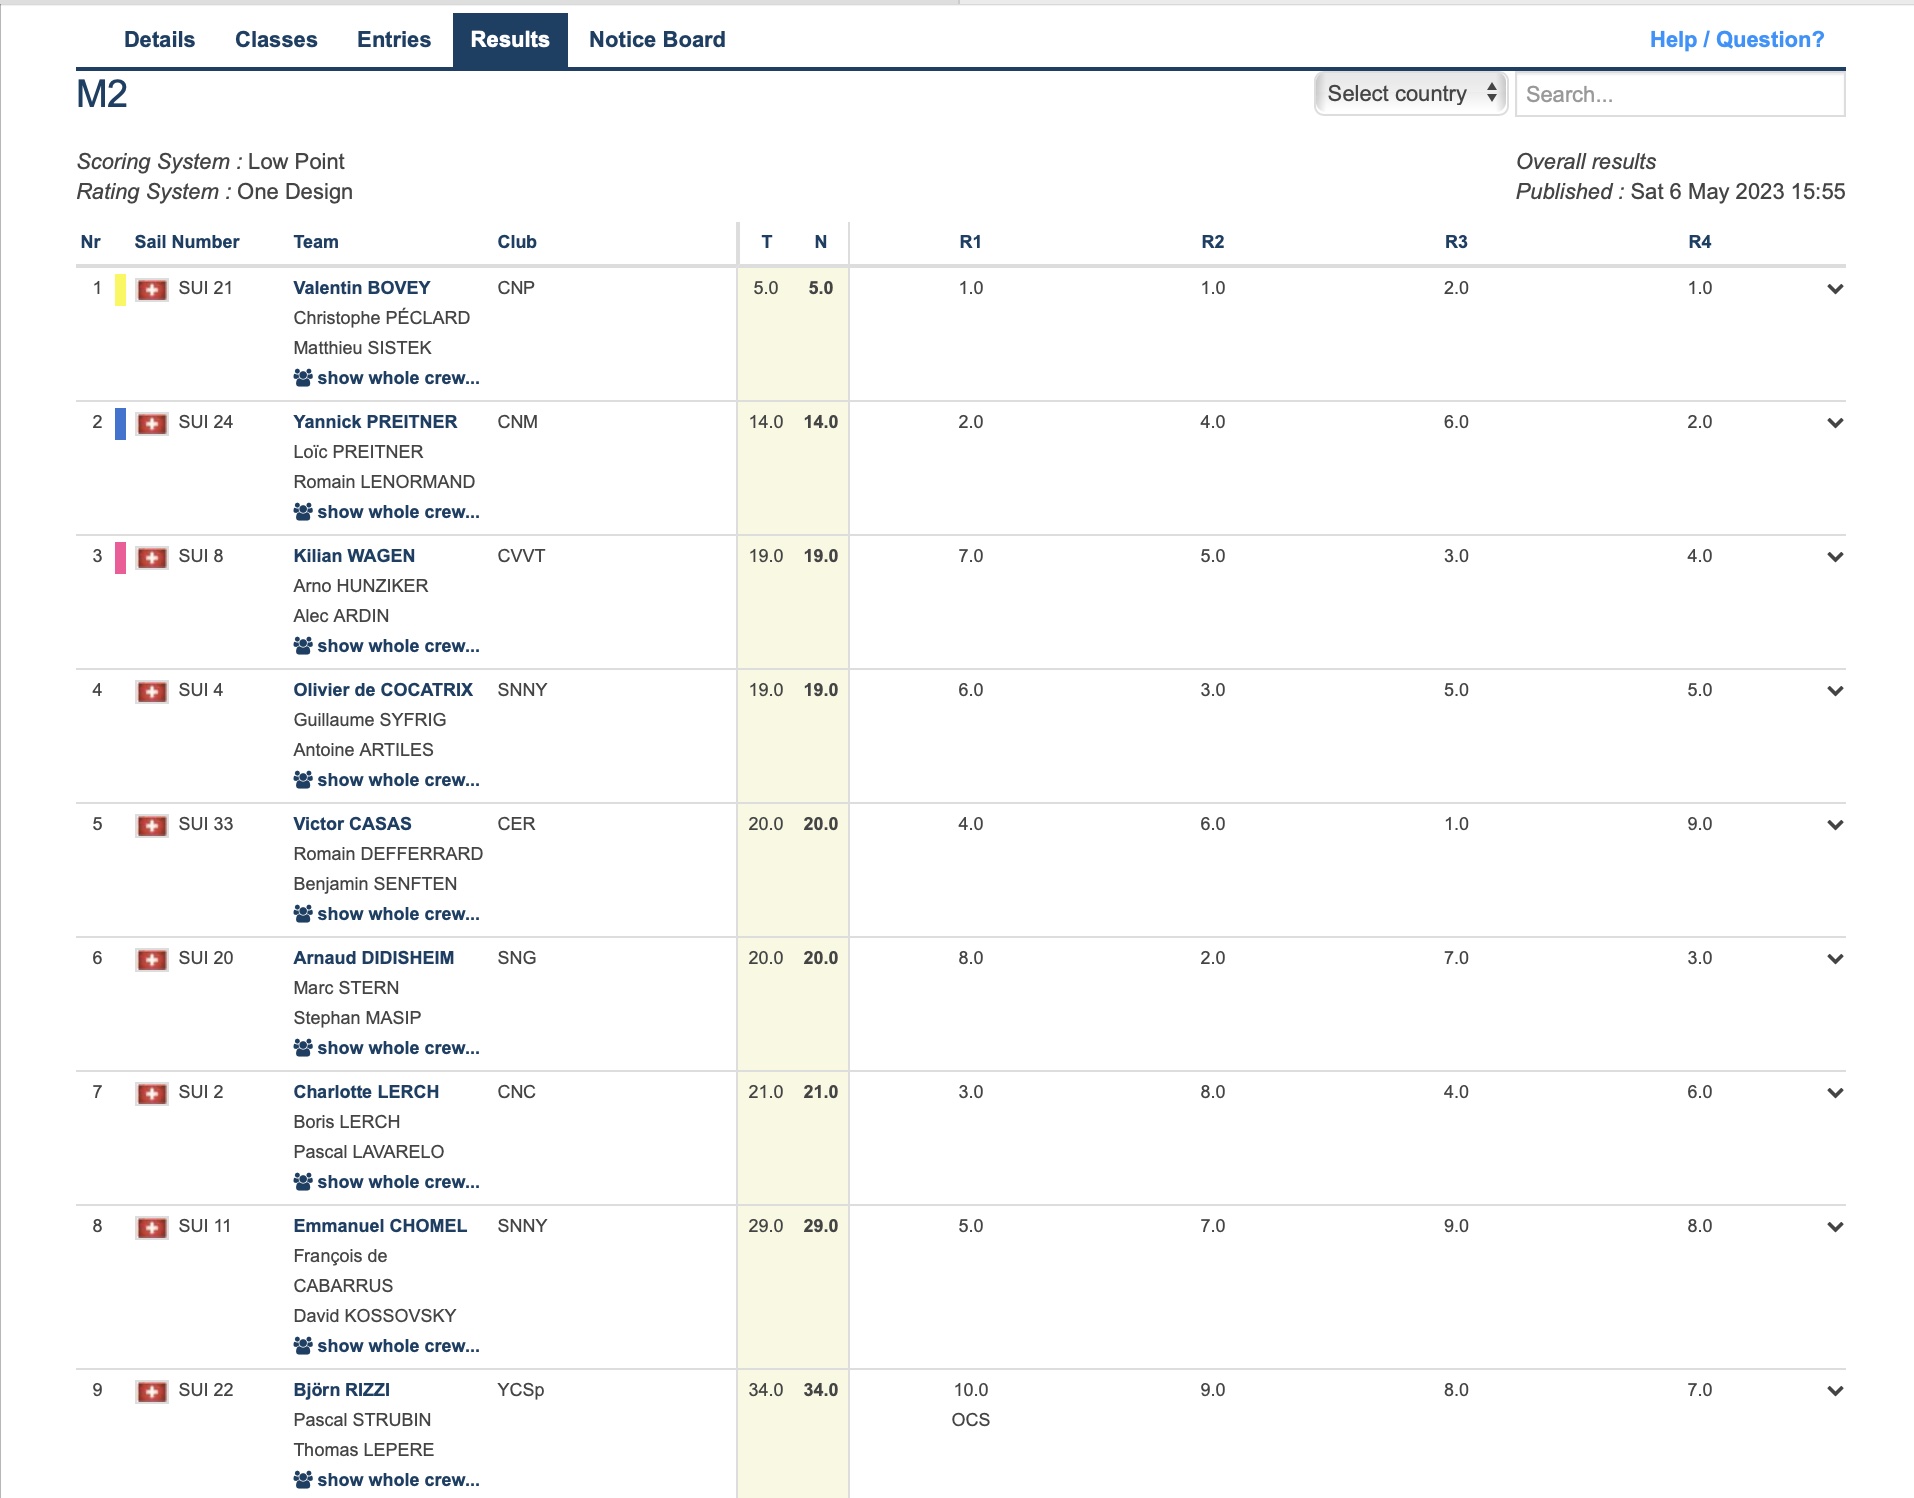This screenshot has width=1914, height=1498.
Task: Click the blue marker in row 2
Action: click(120, 424)
